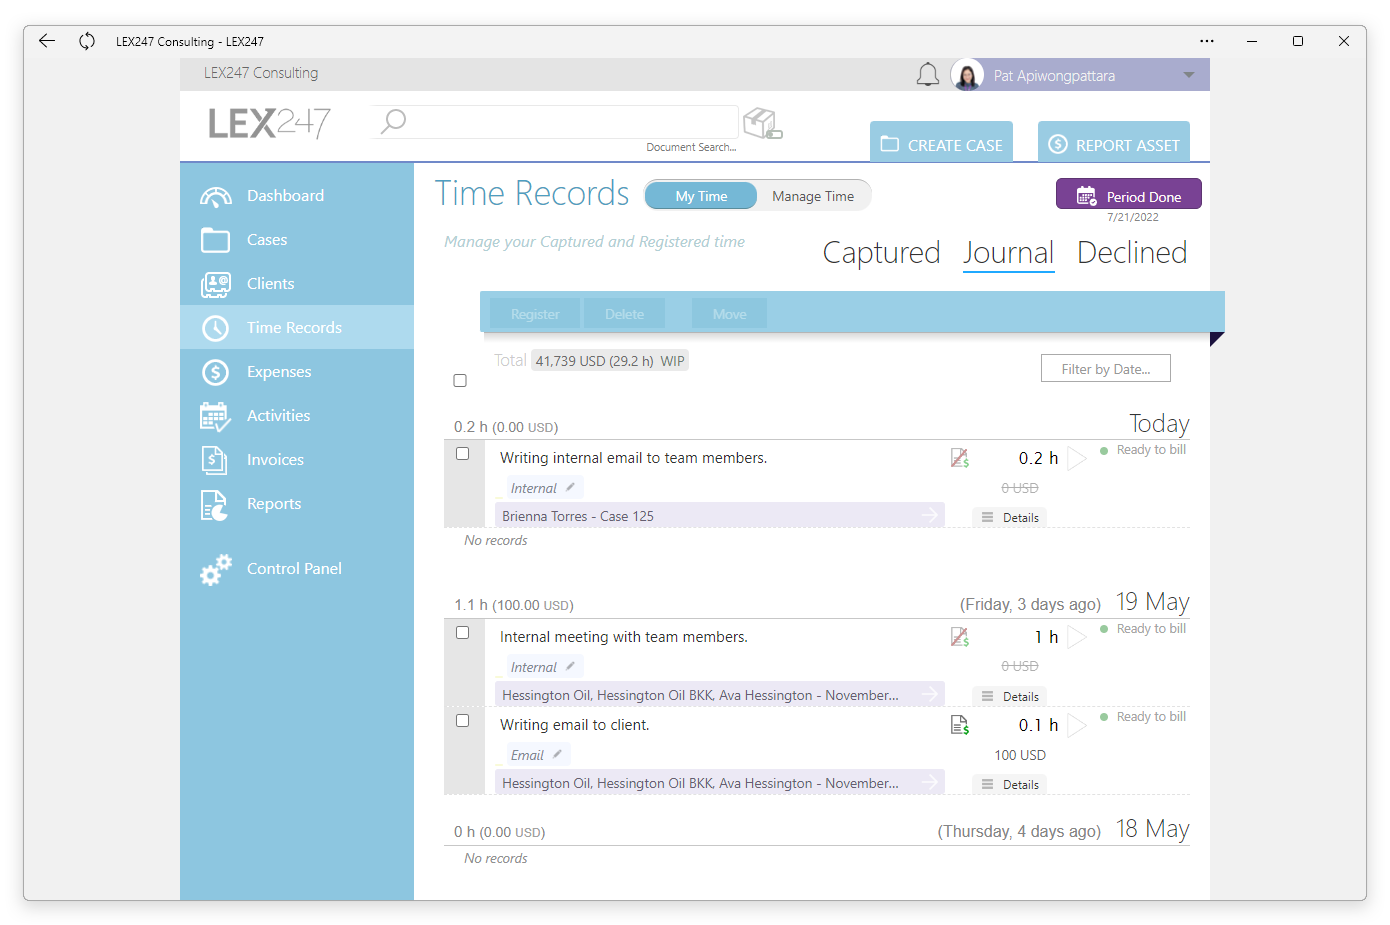Image resolution: width=1390 pixels, height=925 pixels.
Task: Select Expenses in sidebar menu
Action: click(297, 371)
